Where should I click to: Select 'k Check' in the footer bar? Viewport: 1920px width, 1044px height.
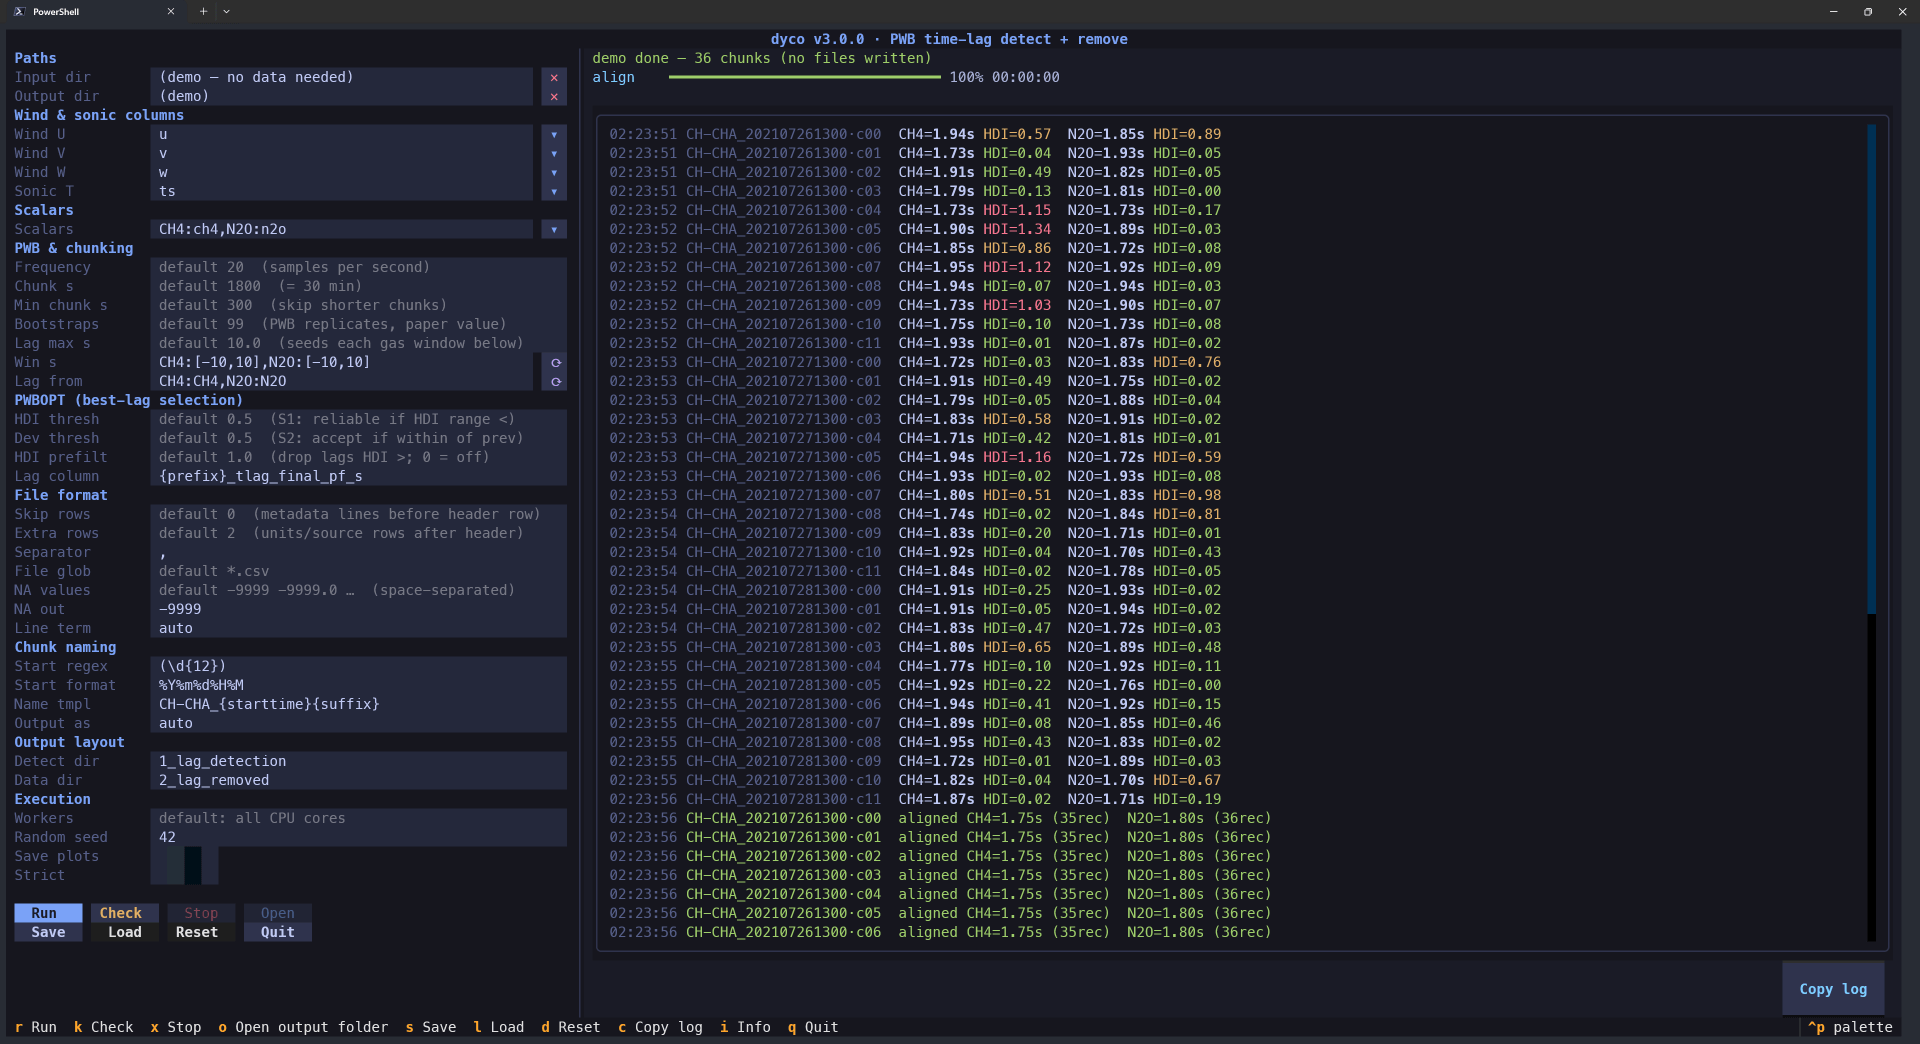[x=104, y=1027]
